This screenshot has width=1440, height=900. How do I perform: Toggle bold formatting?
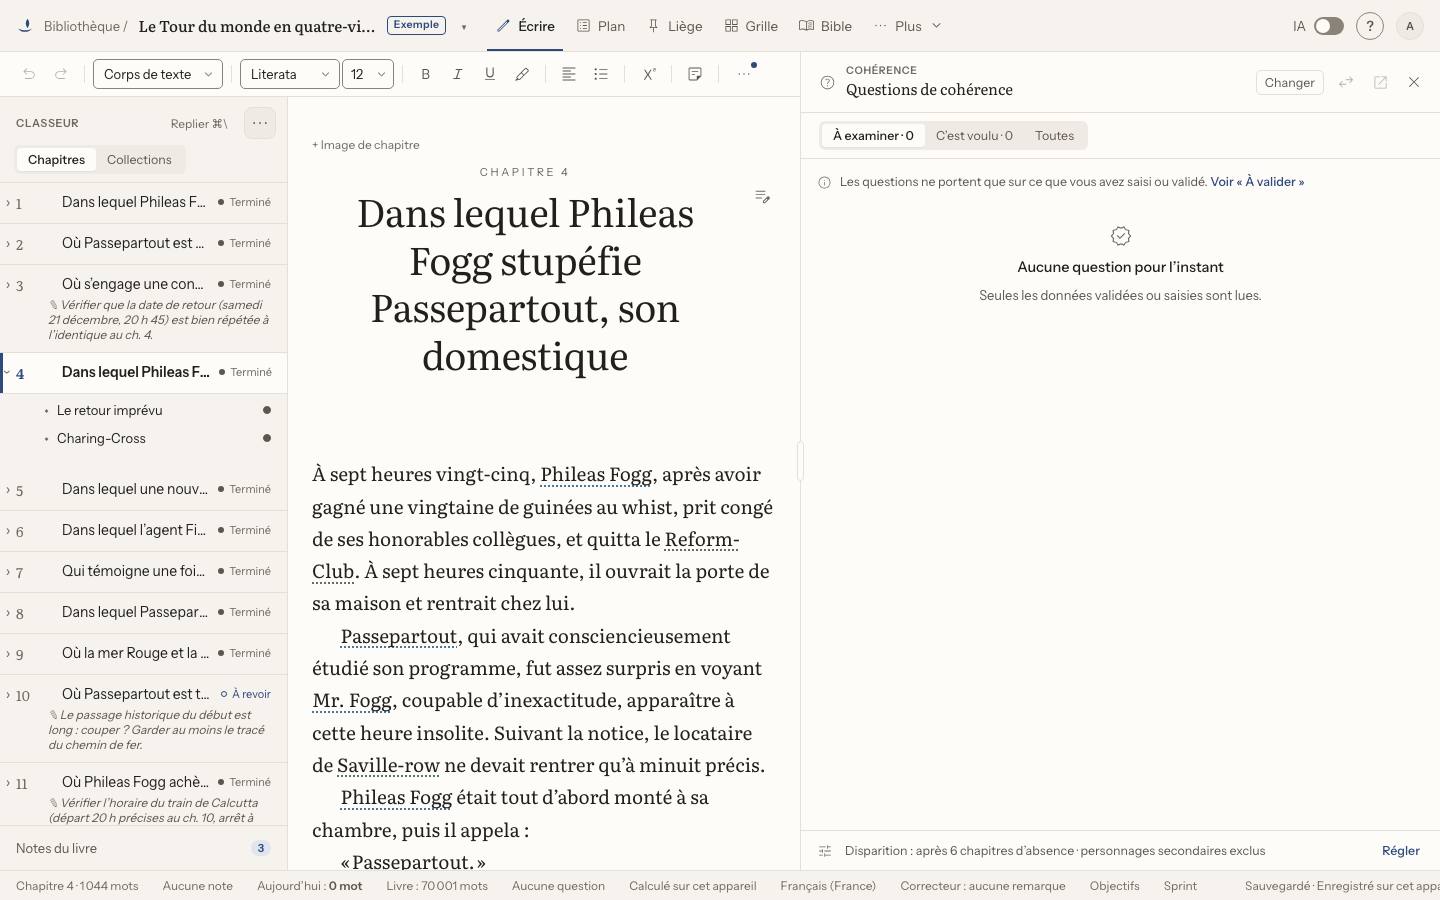point(426,74)
